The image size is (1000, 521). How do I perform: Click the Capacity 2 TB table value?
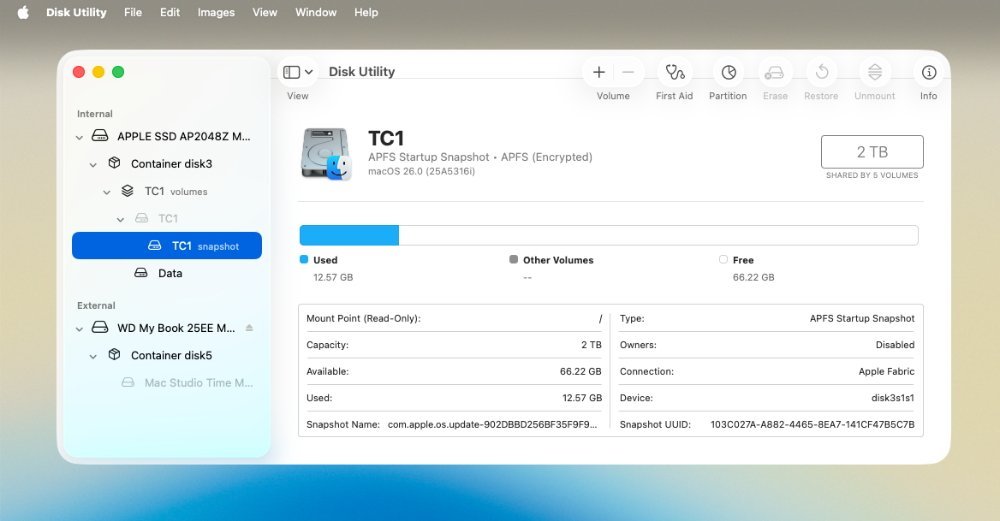pyautogui.click(x=591, y=344)
